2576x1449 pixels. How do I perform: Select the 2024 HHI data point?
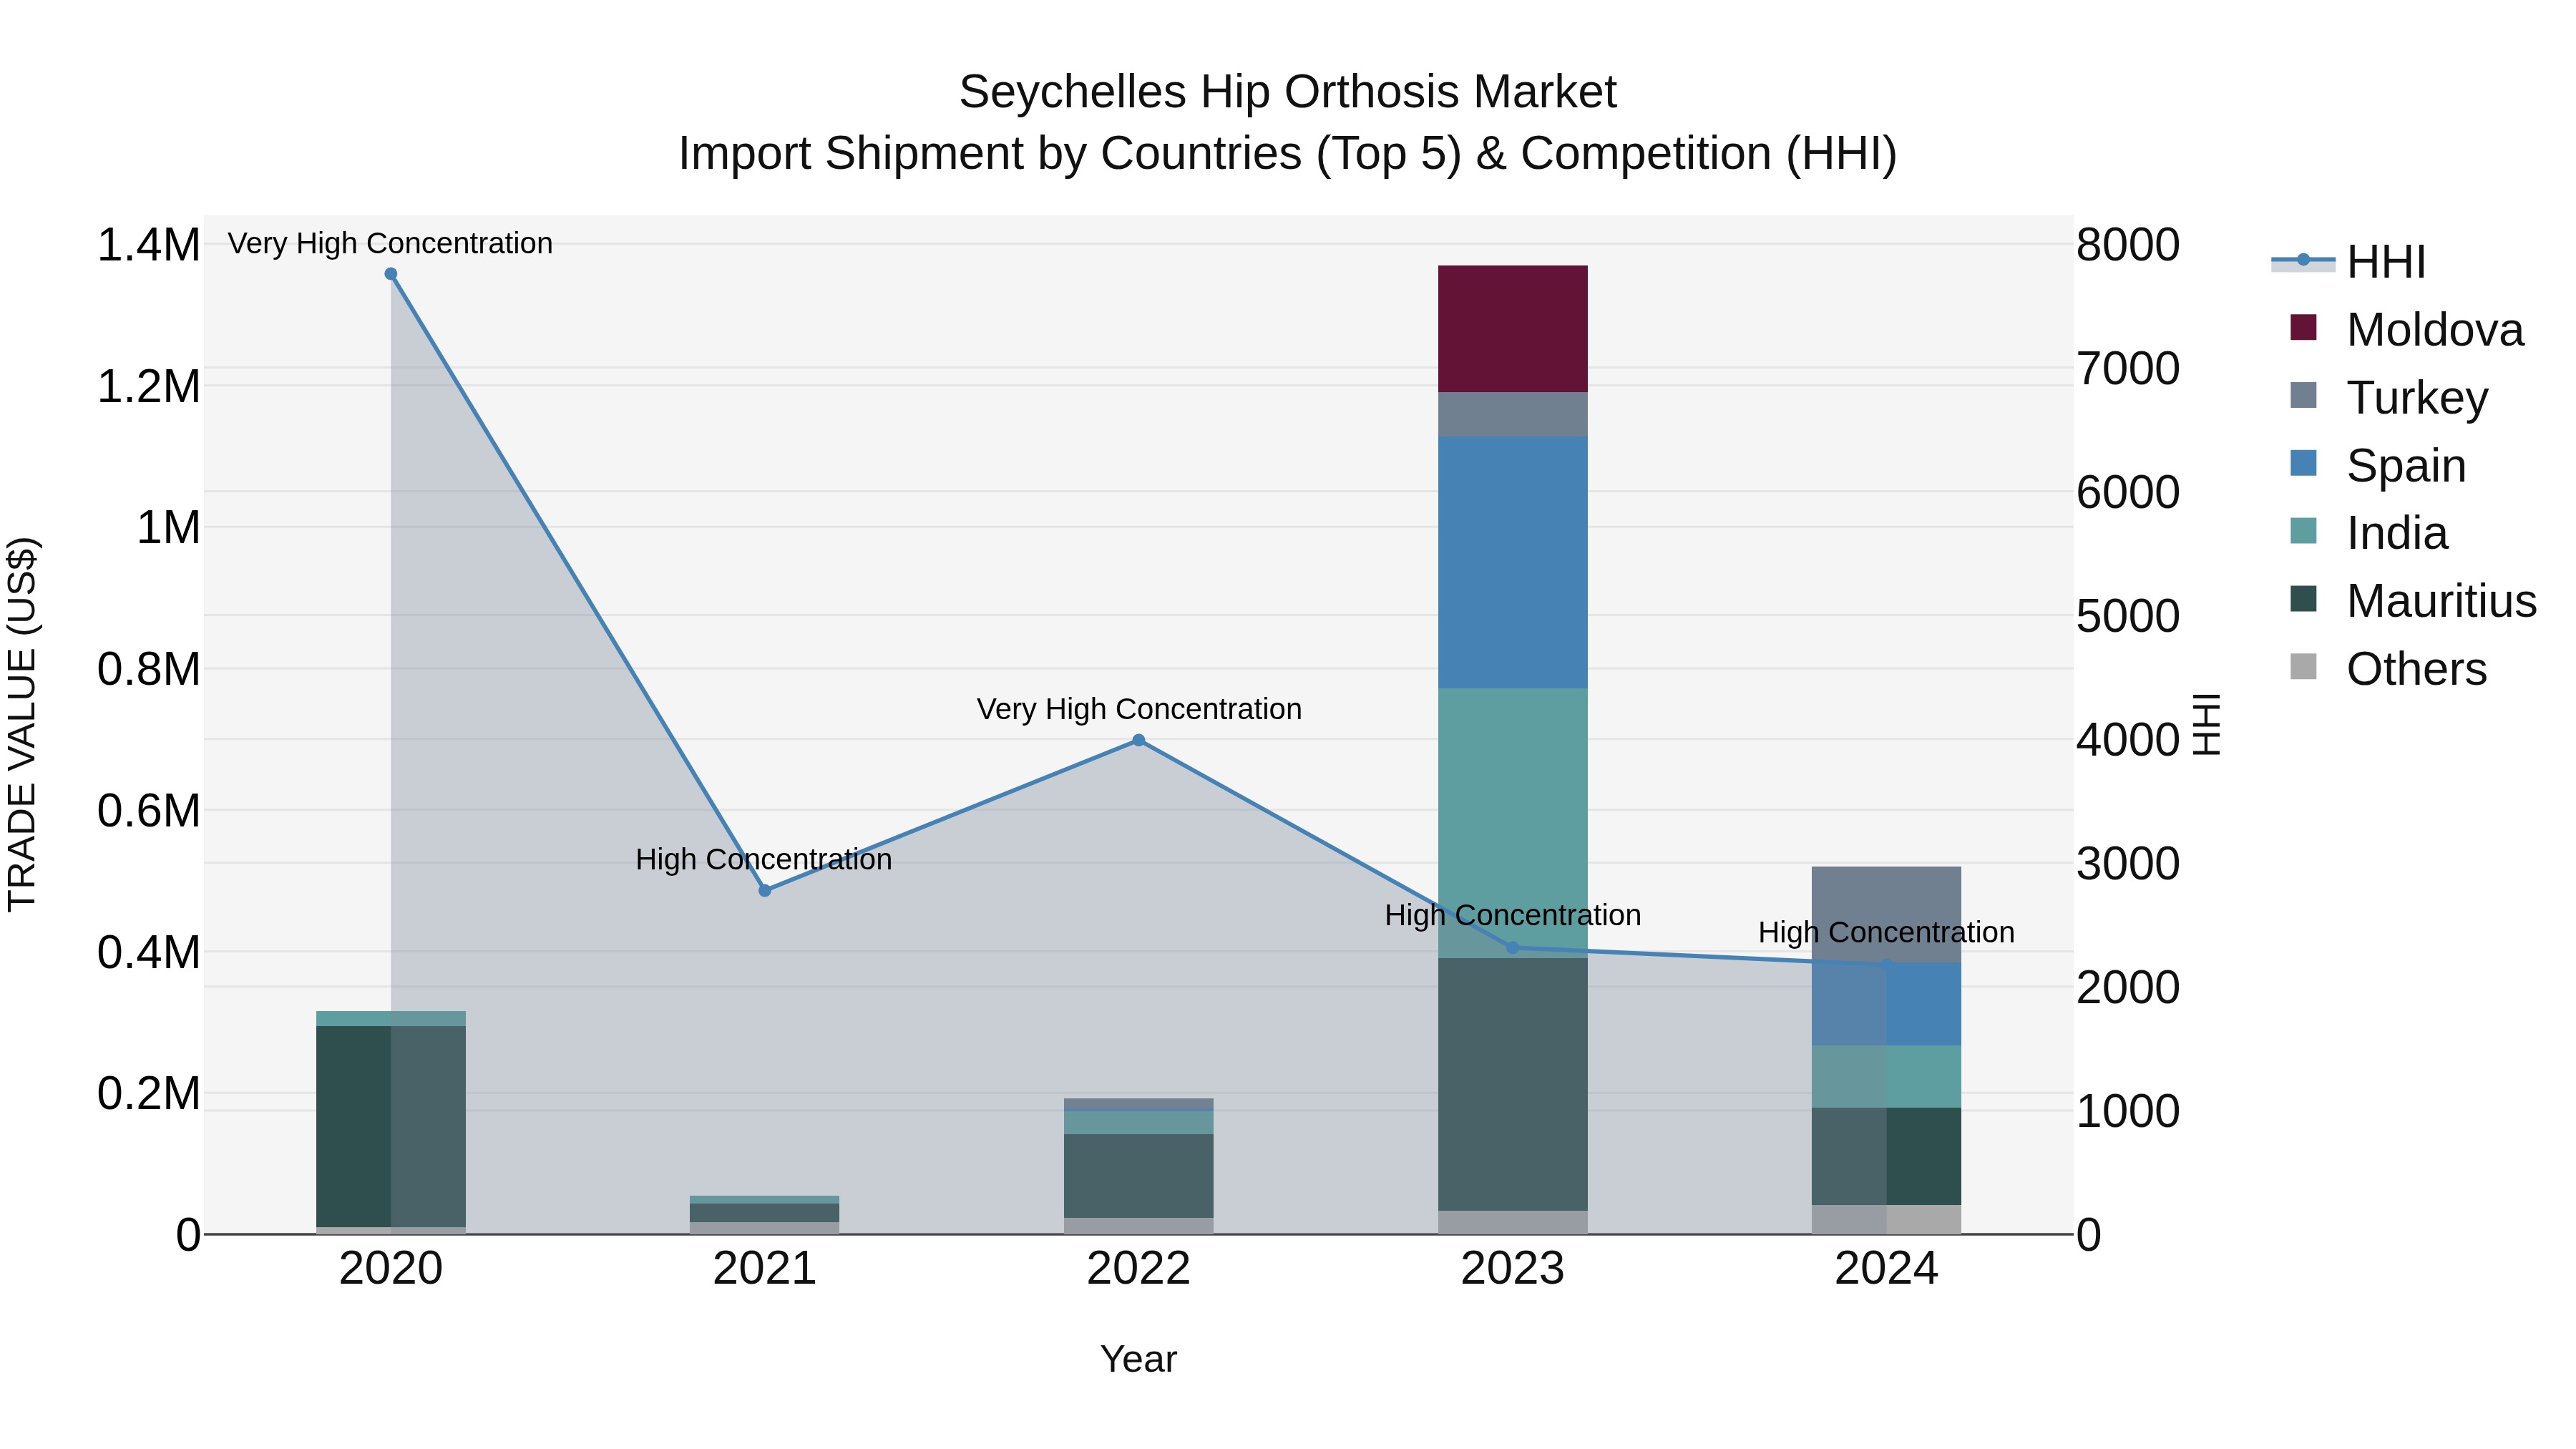pyautogui.click(x=1886, y=965)
